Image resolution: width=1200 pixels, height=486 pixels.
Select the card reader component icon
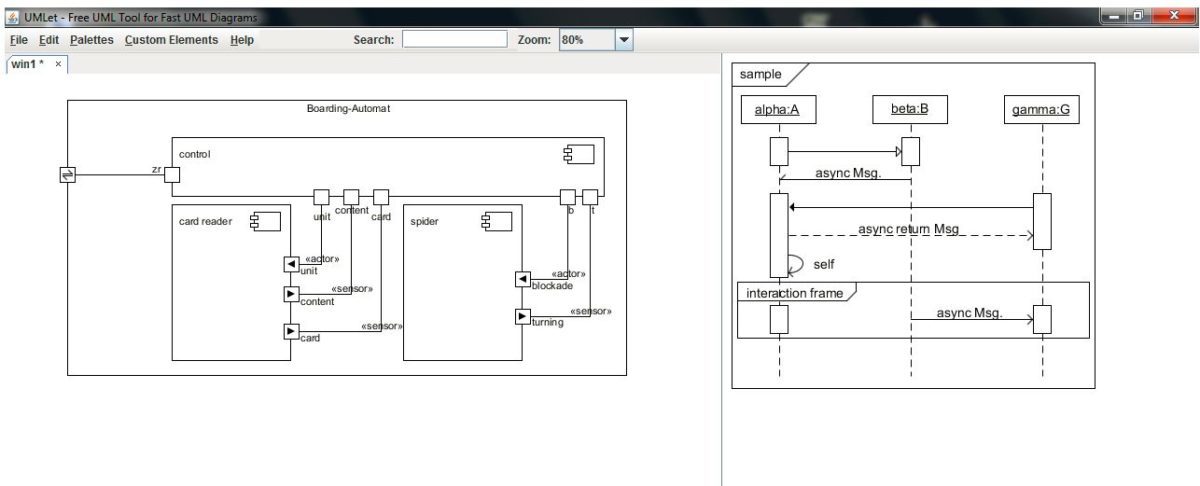pyautogui.click(x=265, y=221)
